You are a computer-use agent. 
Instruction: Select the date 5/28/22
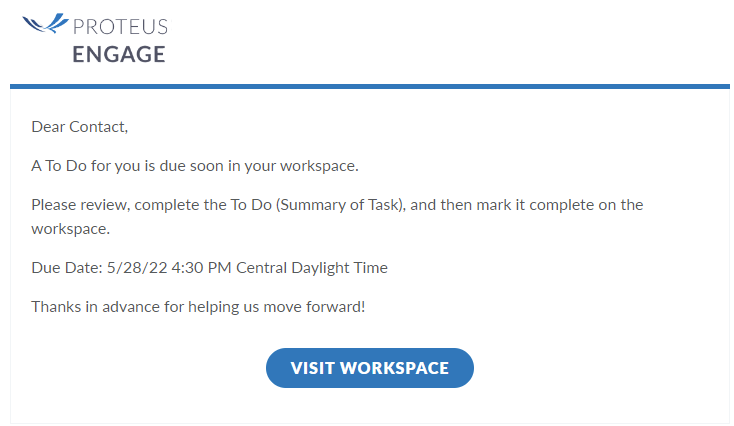point(137,268)
